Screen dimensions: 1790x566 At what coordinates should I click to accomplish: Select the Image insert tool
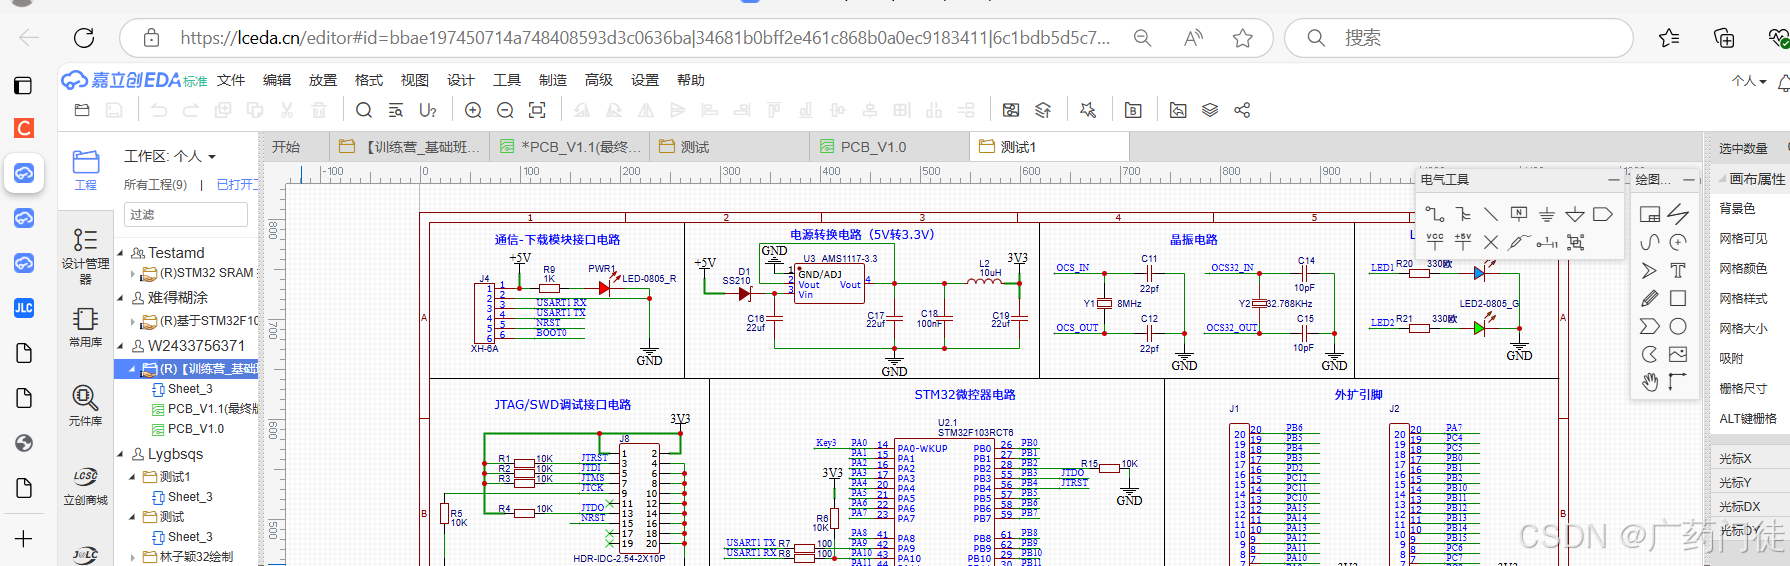1678,354
